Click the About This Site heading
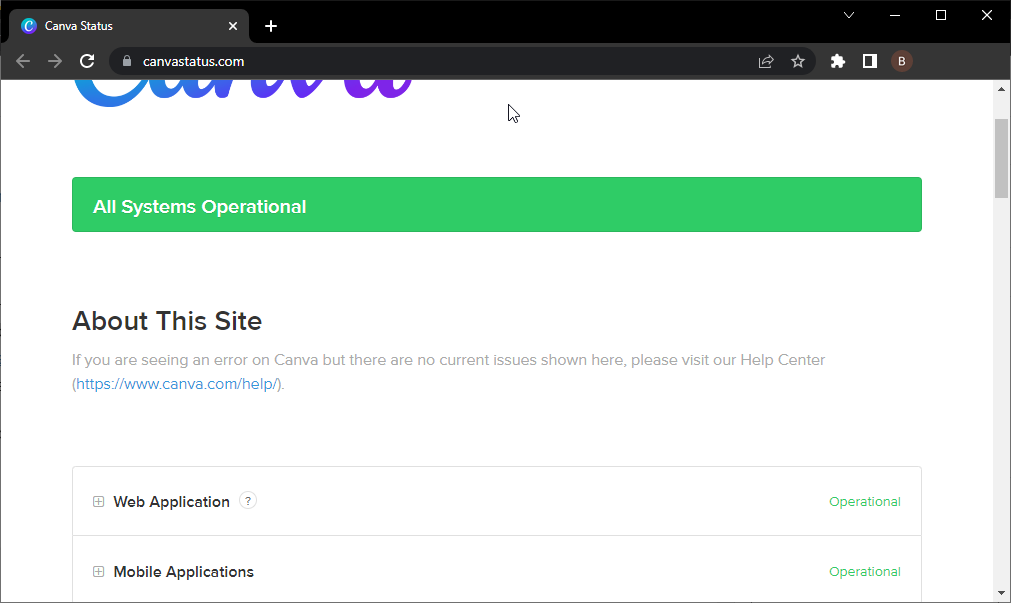The height and width of the screenshot is (603, 1011). point(167,321)
